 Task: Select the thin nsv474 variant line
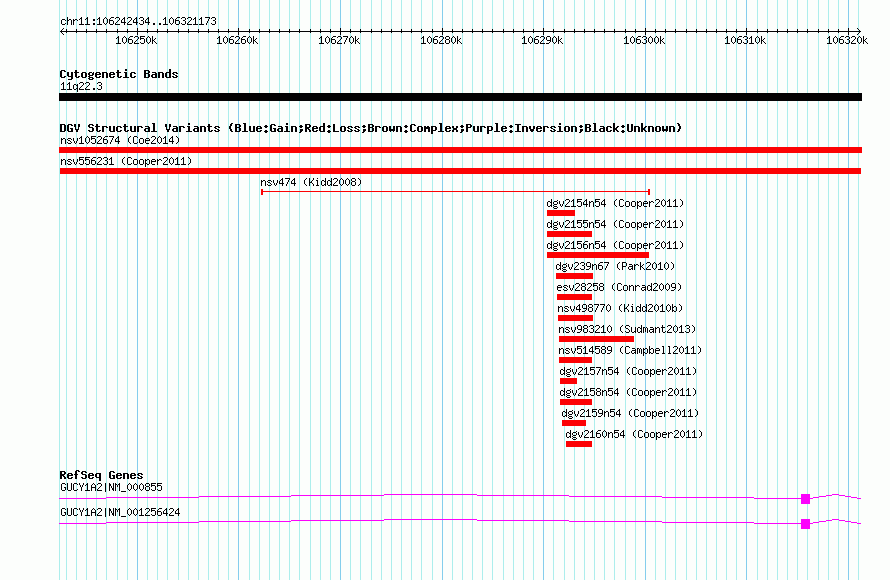tap(455, 192)
